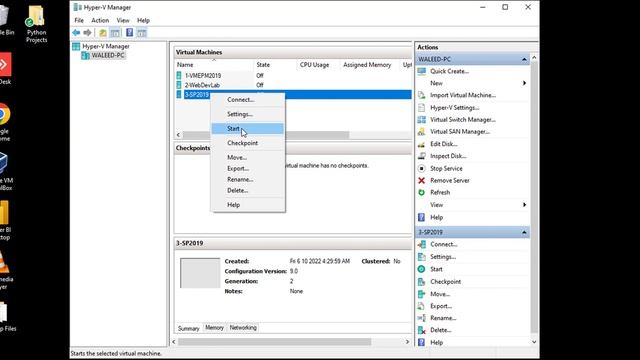
Task: Open the Python Projects desktop folder
Action: pyautogui.click(x=36, y=24)
